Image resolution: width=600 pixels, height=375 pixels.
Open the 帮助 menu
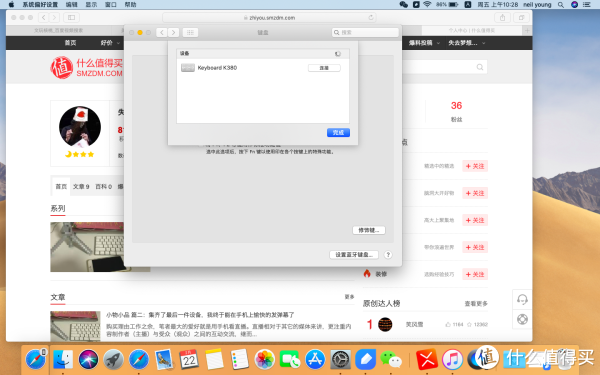point(130,5)
